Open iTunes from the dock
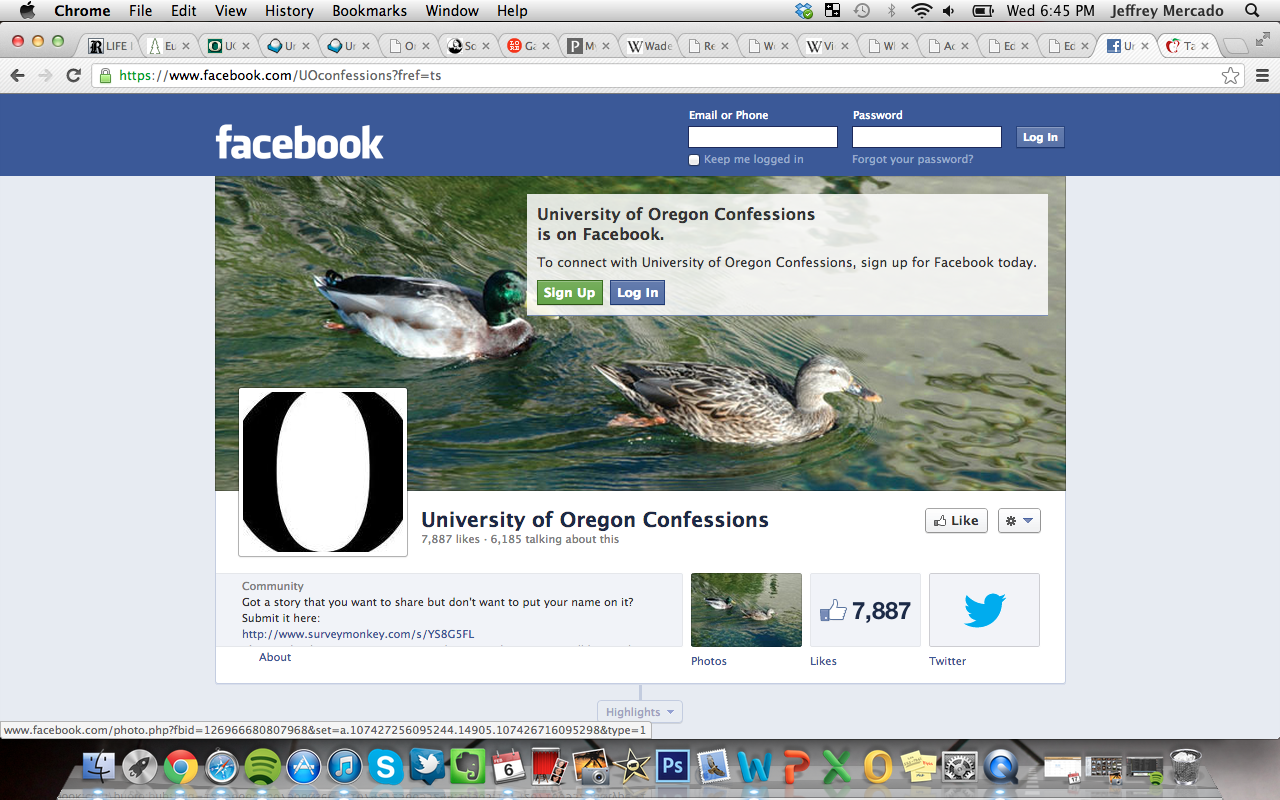The width and height of the screenshot is (1280, 800). point(344,767)
